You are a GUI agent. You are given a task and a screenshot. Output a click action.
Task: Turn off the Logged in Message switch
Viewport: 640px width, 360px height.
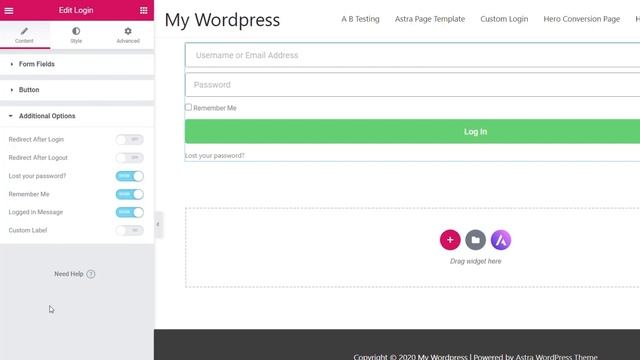(x=129, y=212)
